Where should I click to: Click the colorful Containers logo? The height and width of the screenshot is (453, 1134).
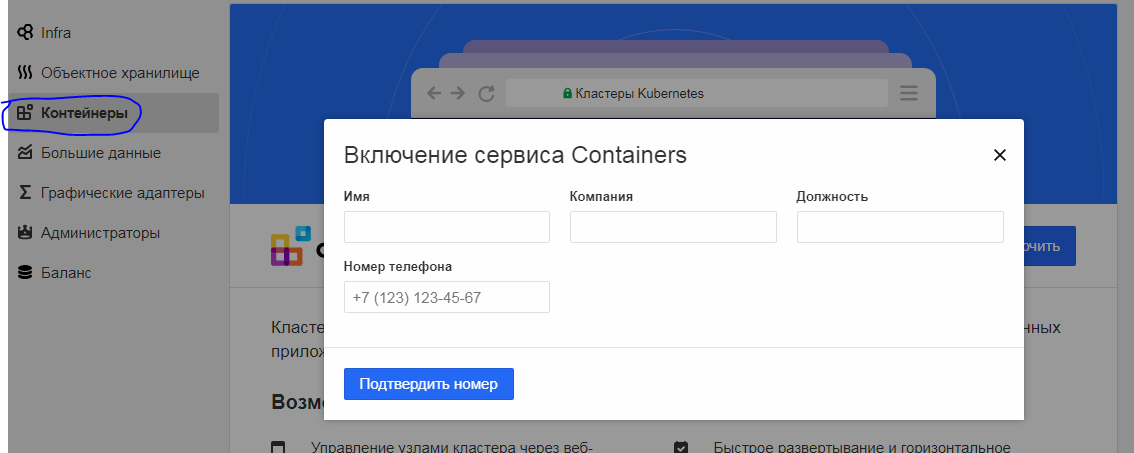click(287, 246)
